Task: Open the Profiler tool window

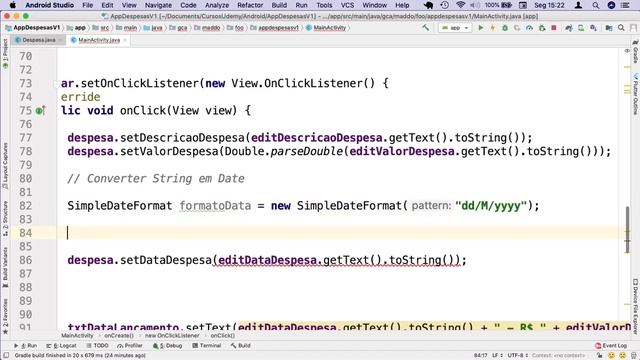Action: point(130,345)
